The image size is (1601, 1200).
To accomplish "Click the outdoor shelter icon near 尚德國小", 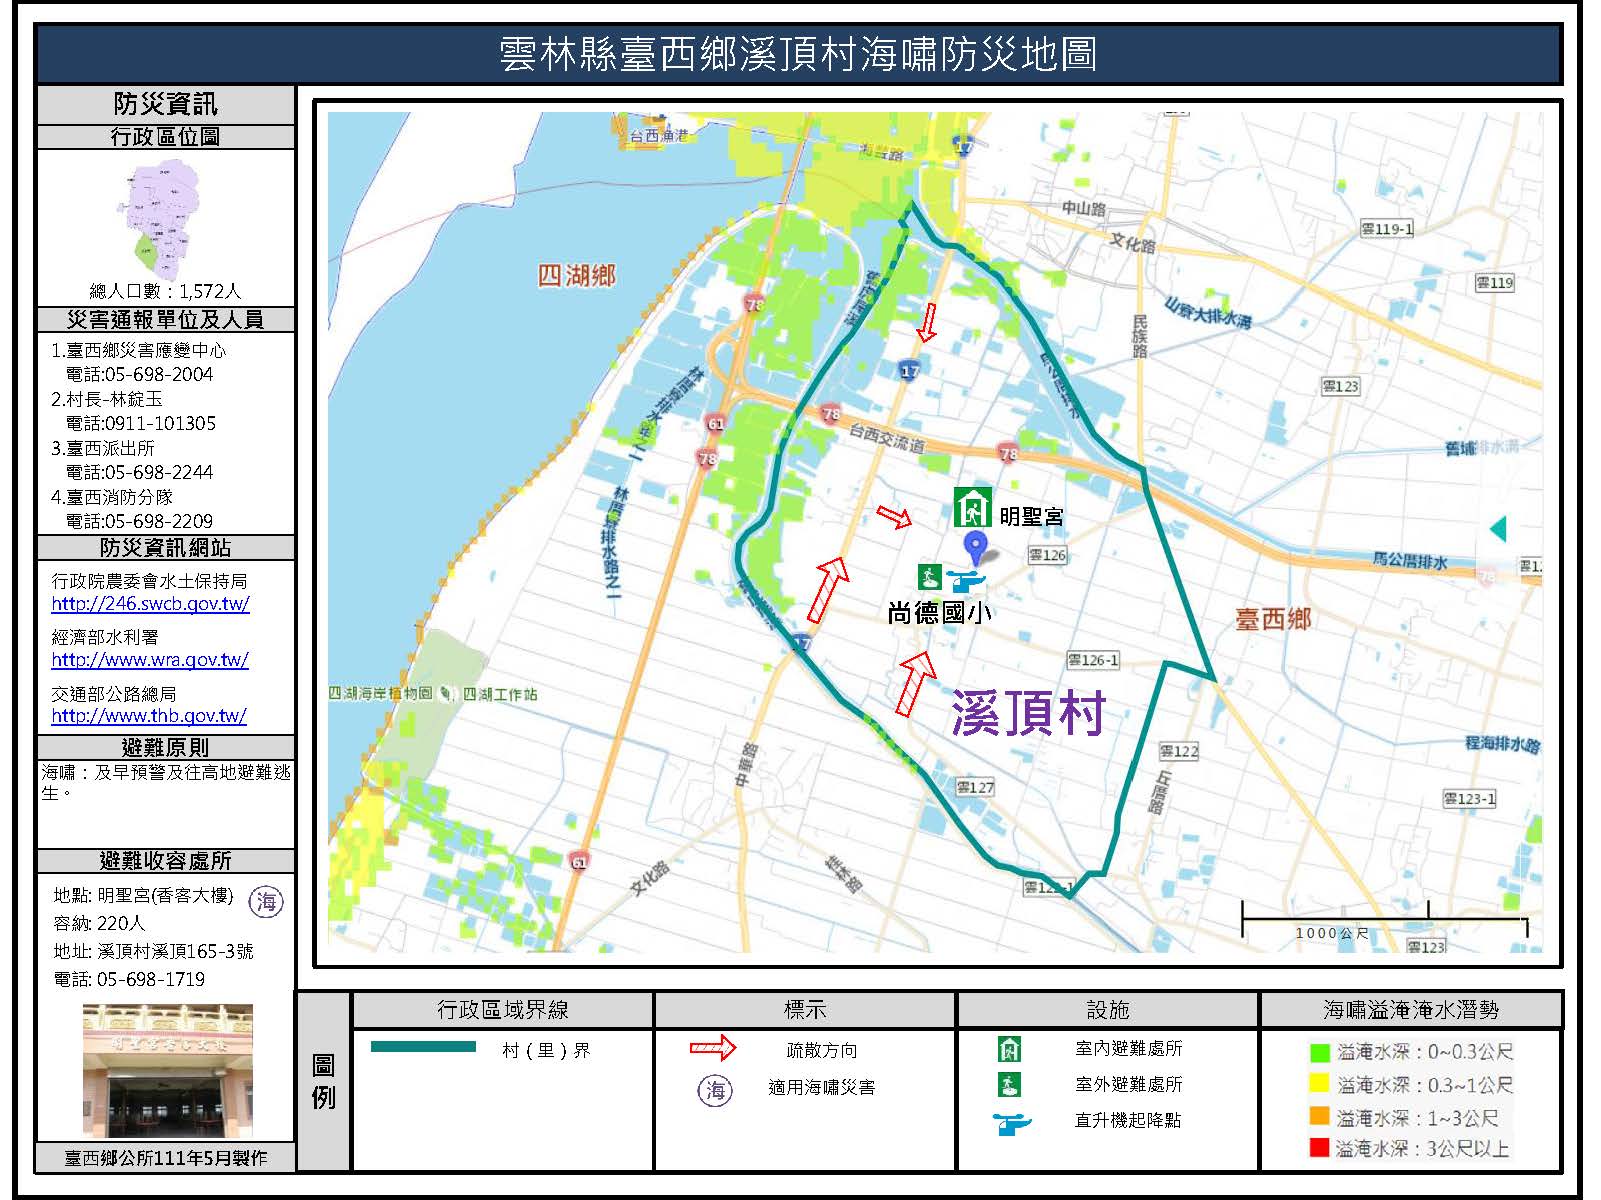I will [x=930, y=577].
